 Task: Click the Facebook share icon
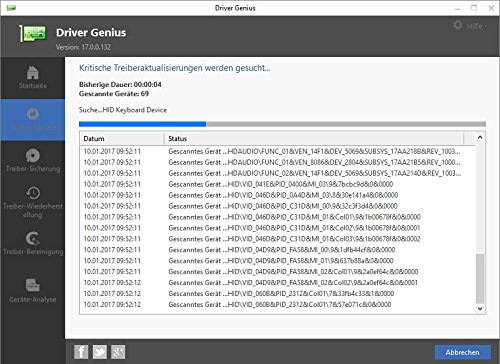(x=81, y=352)
